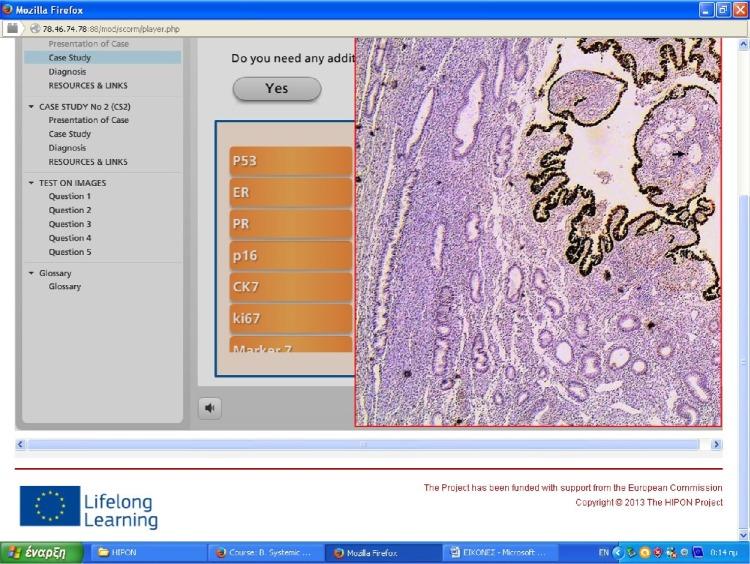Open Case Study under CS2
Image resolution: width=750 pixels, height=564 pixels.
click(x=69, y=134)
